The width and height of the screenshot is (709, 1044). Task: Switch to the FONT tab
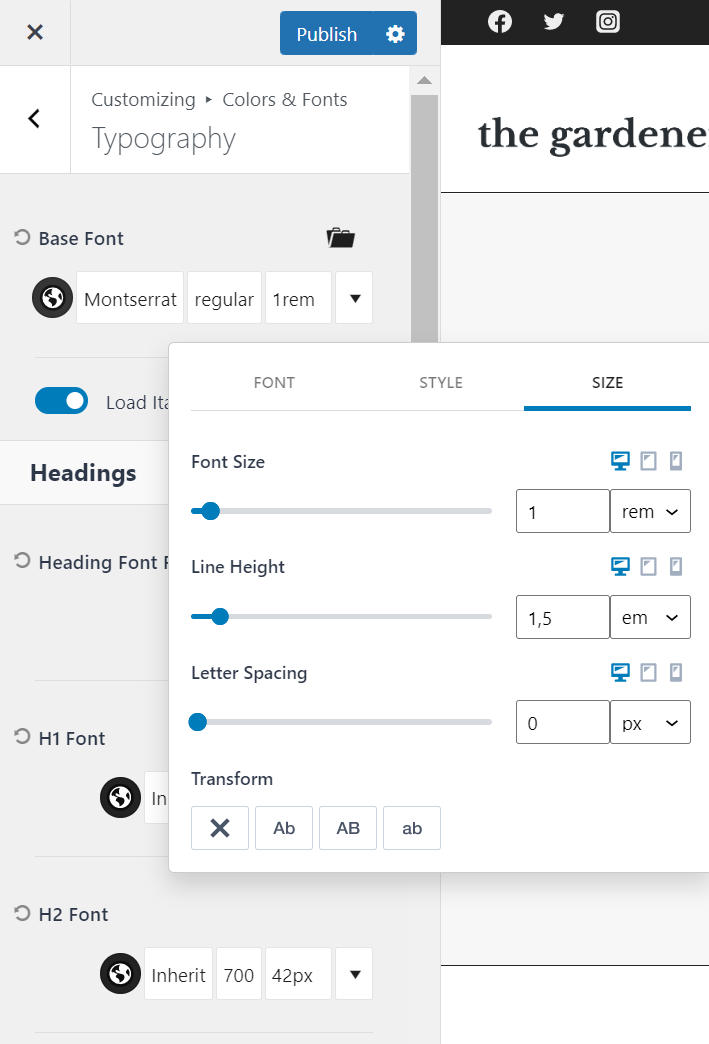[x=274, y=383]
